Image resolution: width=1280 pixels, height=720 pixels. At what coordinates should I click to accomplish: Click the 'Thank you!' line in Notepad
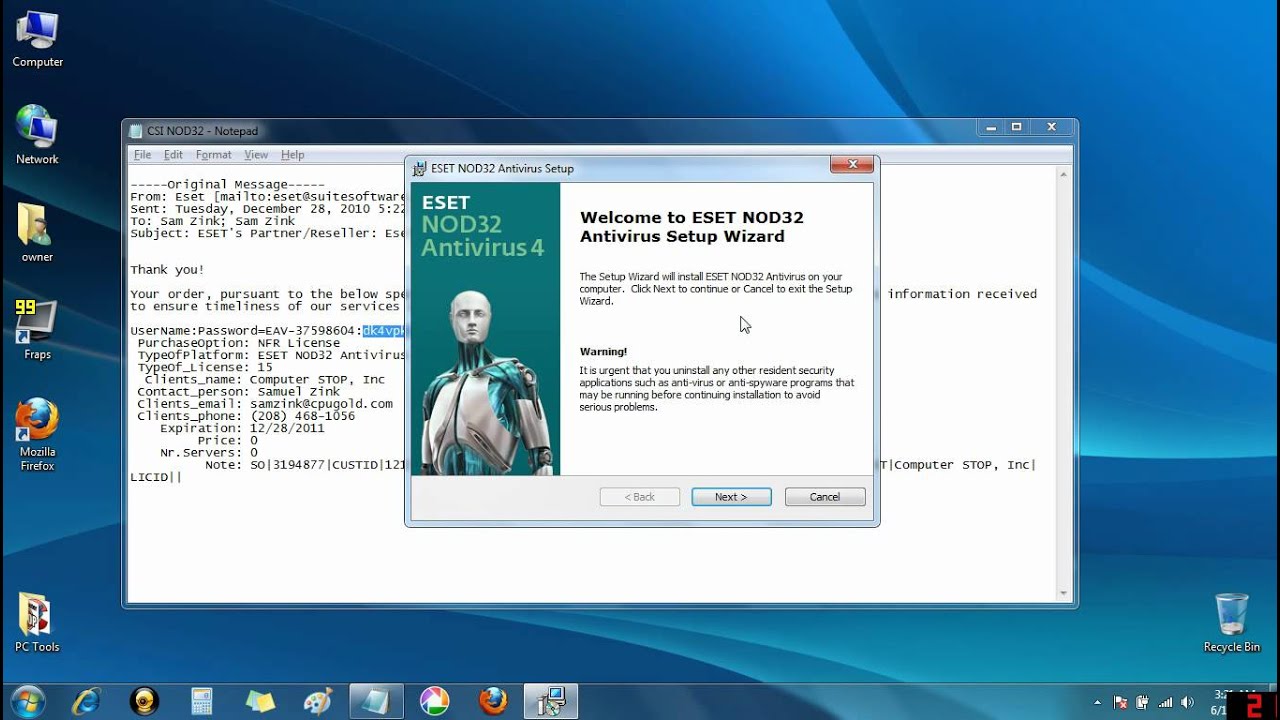pos(167,270)
